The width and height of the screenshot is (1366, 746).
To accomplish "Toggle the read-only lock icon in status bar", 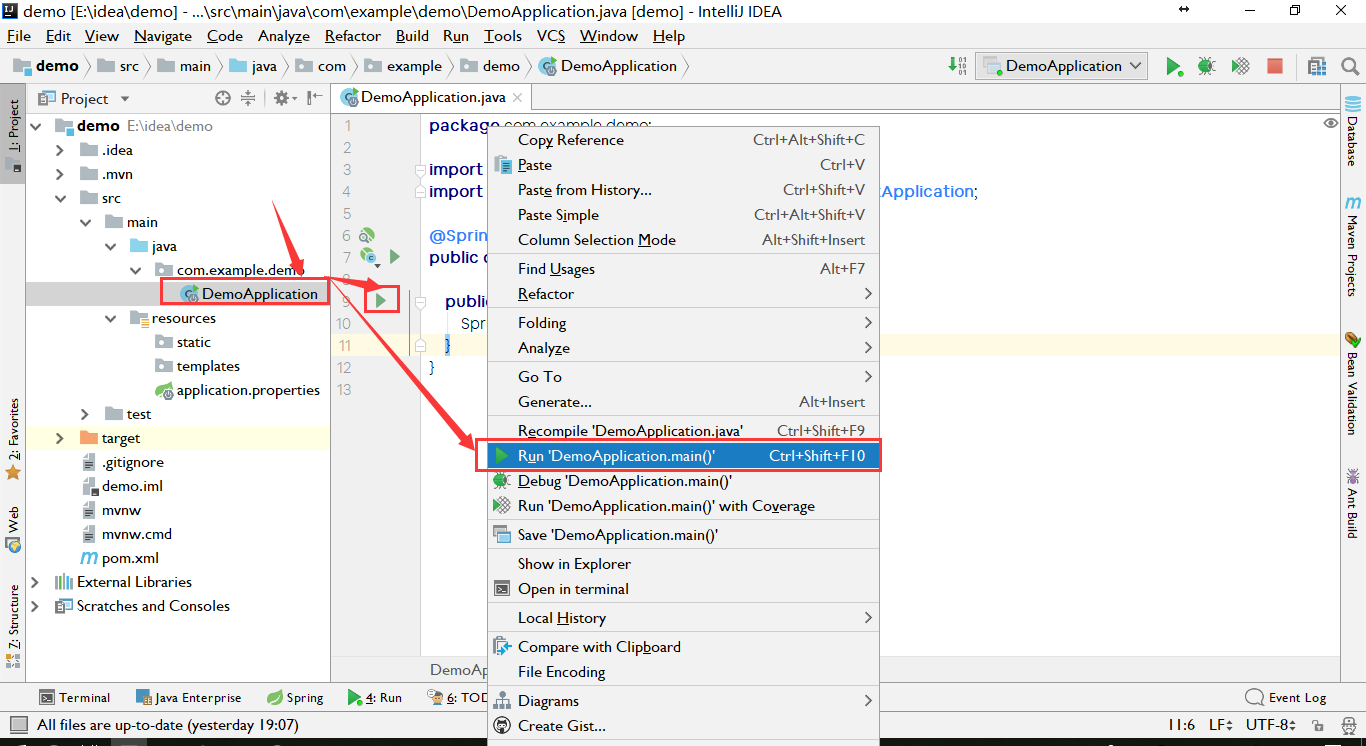I will click(1318, 725).
